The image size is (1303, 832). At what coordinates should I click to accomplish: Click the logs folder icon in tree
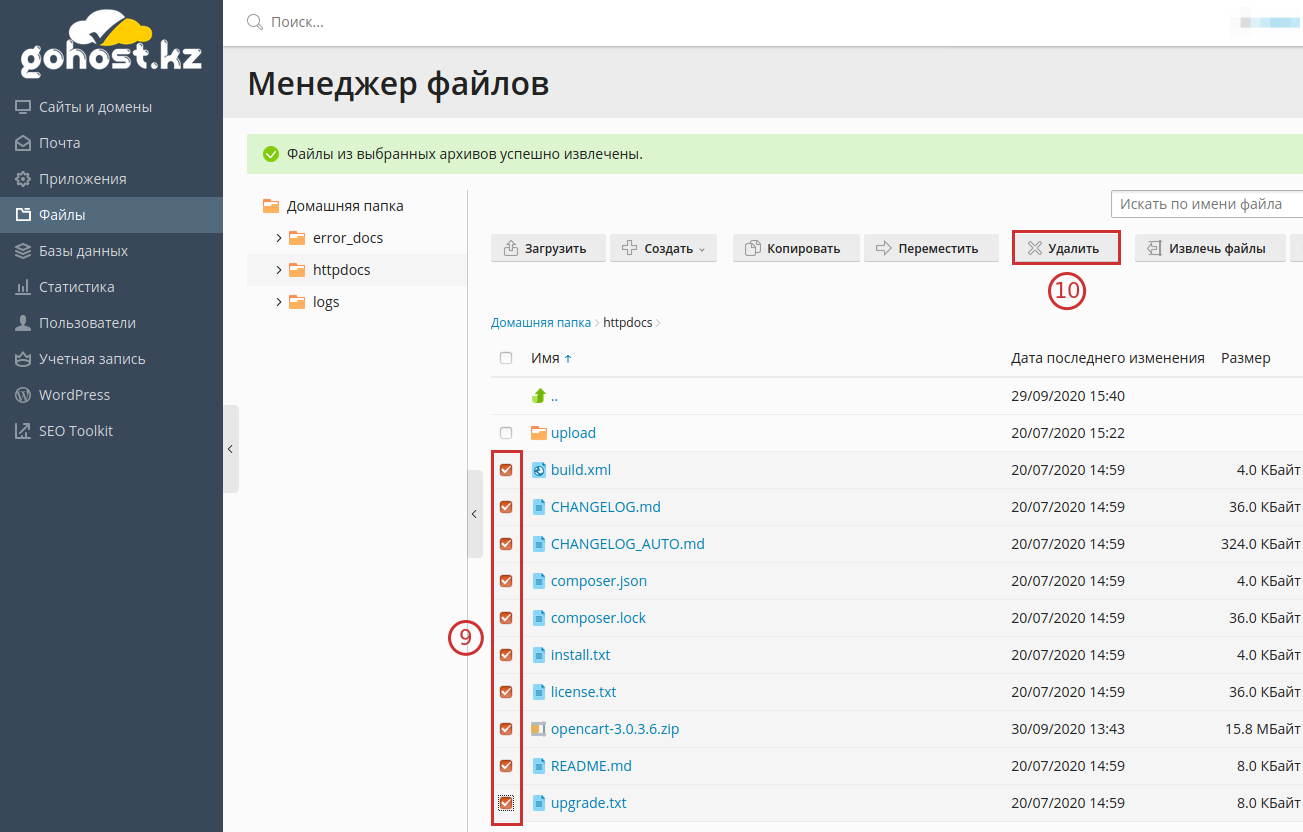(296, 302)
